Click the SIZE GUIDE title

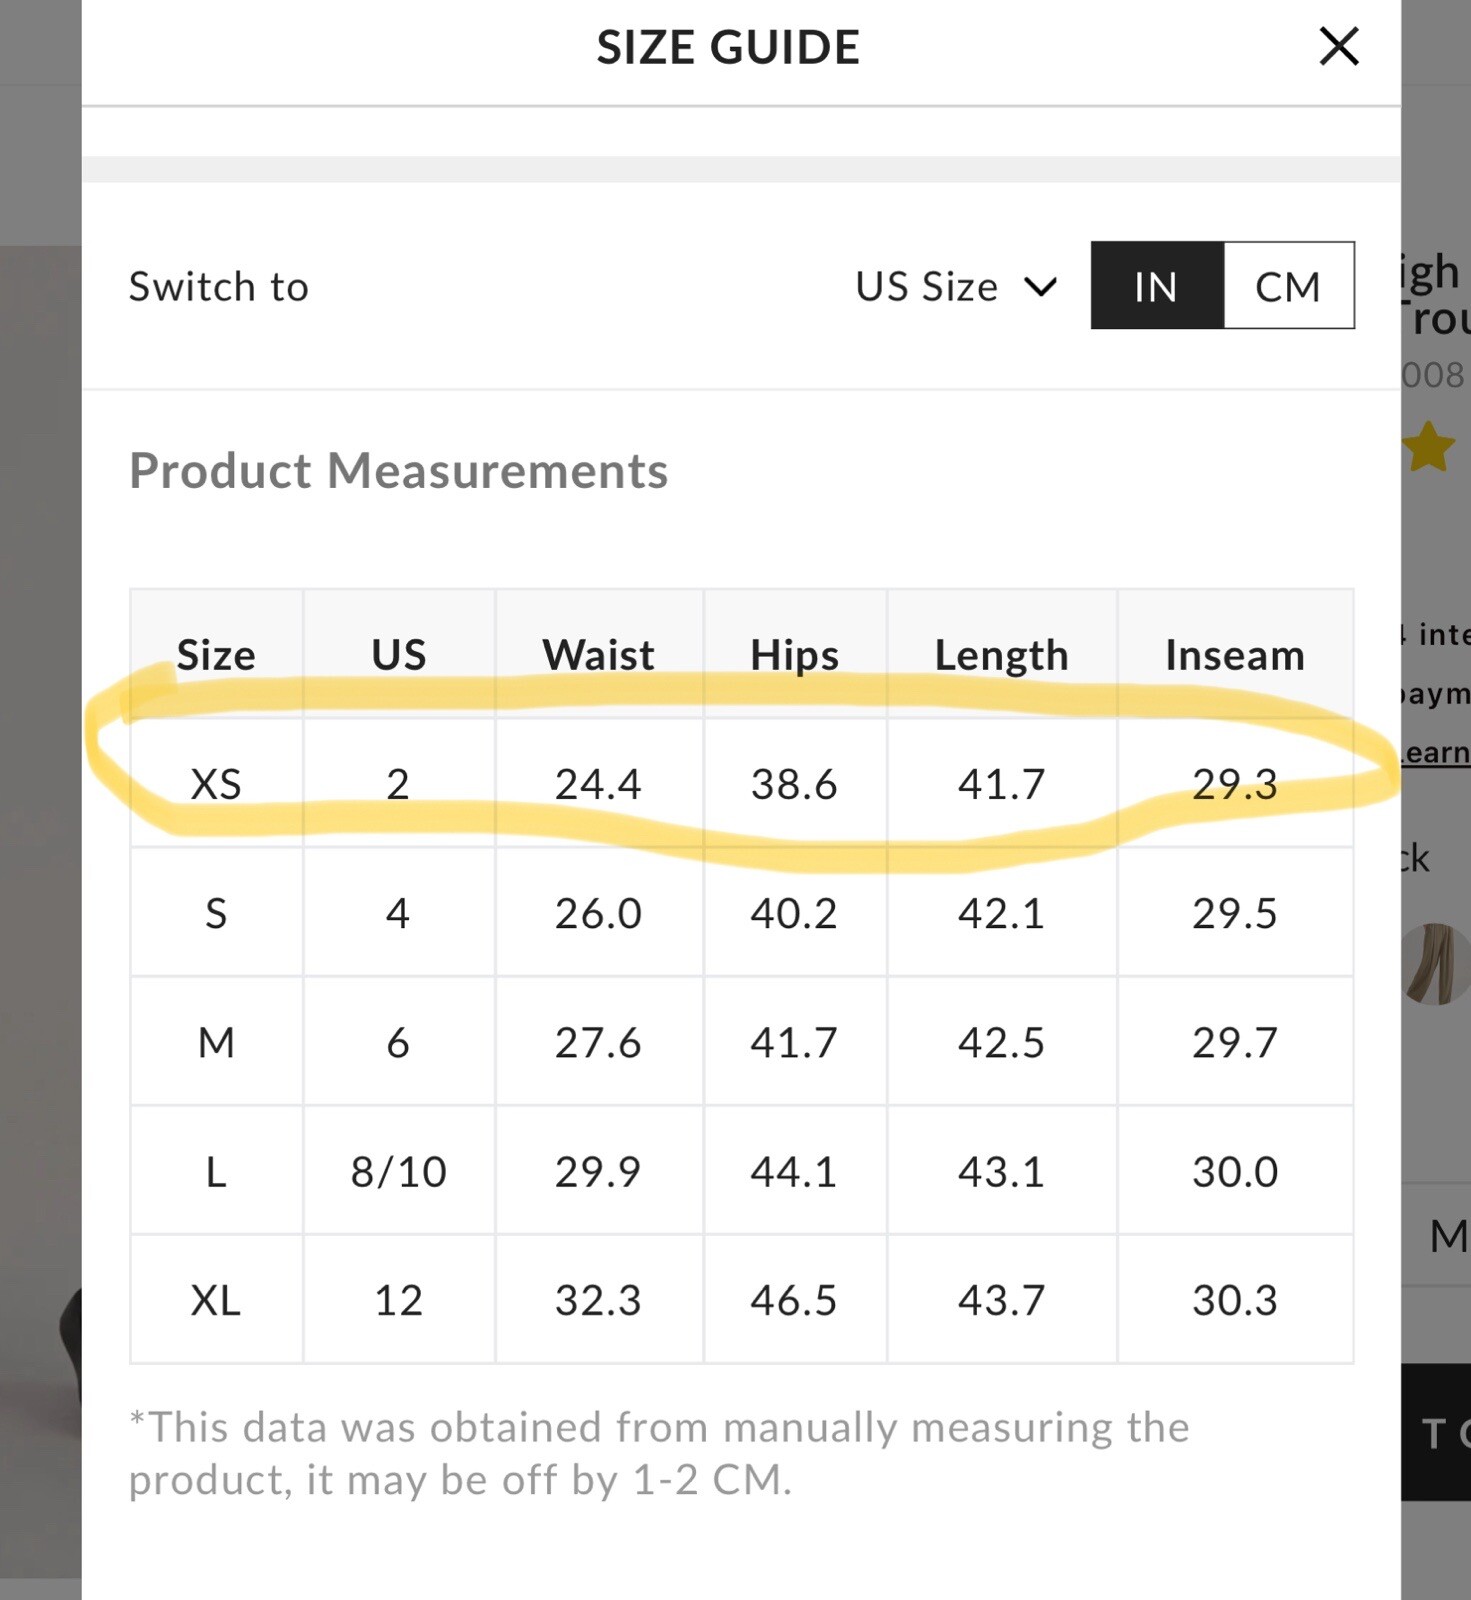pyautogui.click(x=728, y=47)
